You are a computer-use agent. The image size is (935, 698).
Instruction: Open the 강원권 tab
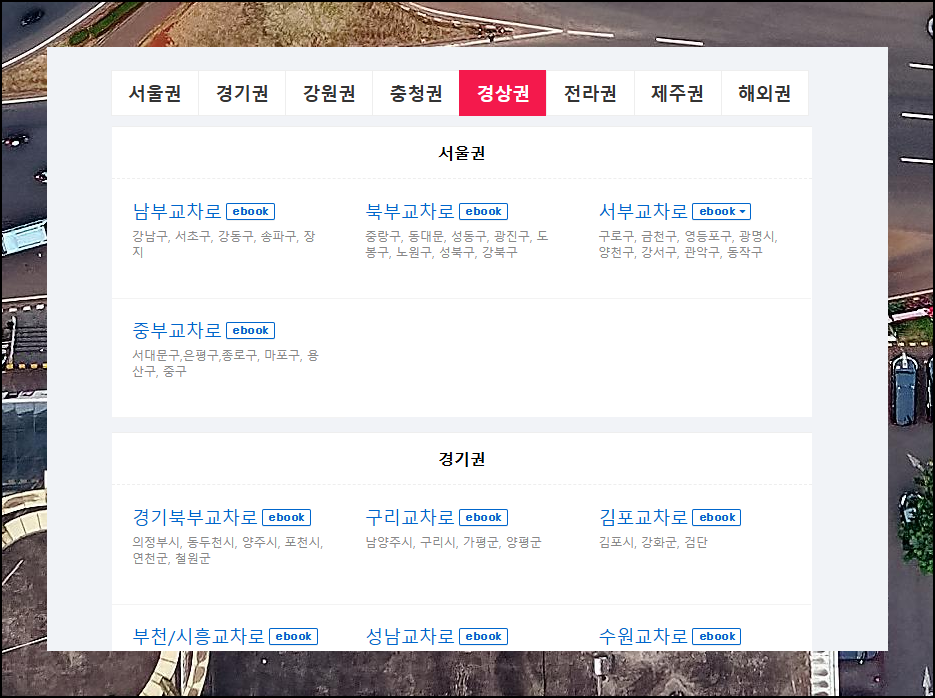pyautogui.click(x=329, y=93)
